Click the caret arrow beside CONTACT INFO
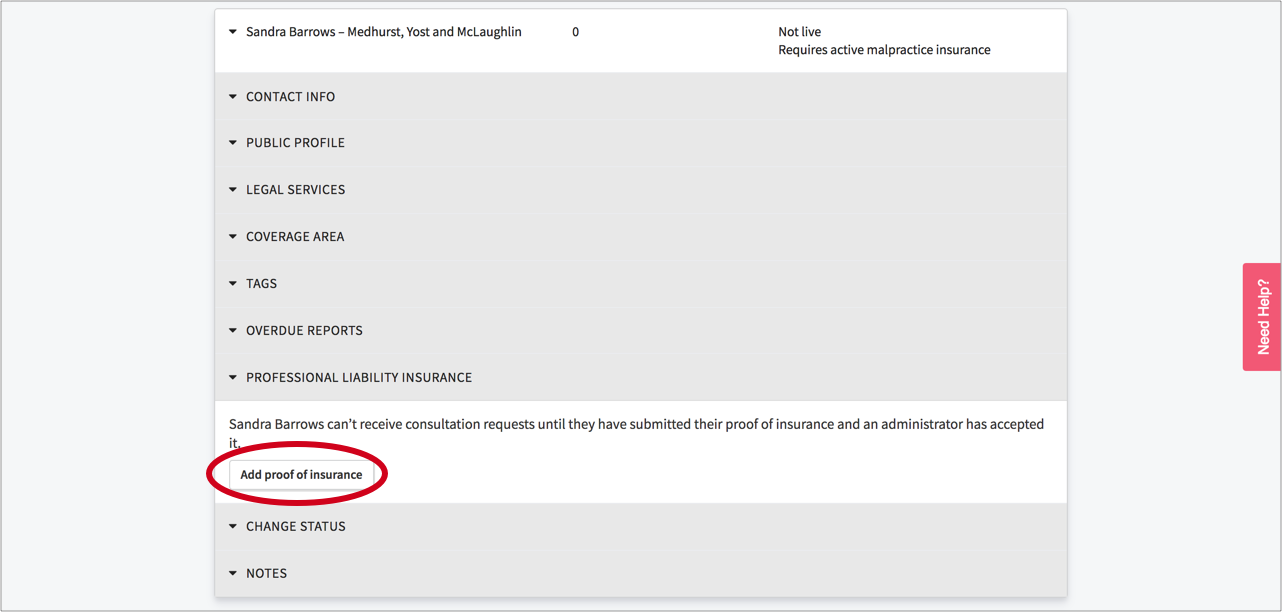The image size is (1282, 612). click(x=233, y=97)
